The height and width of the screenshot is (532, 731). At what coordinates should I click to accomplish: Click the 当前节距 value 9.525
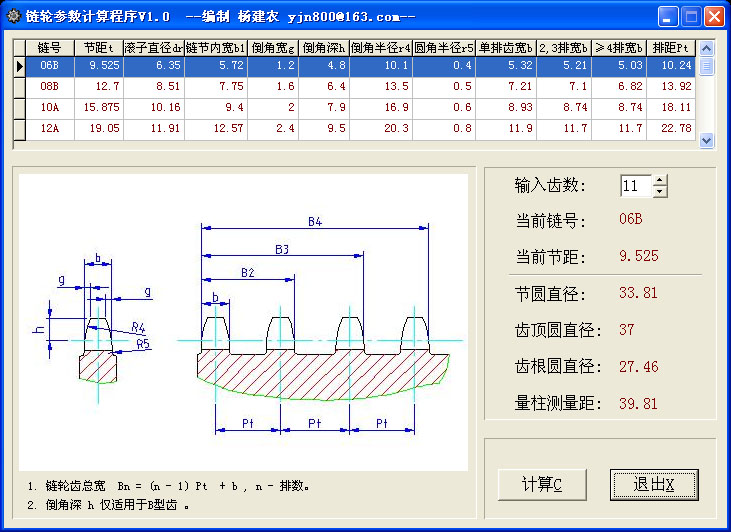[639, 256]
